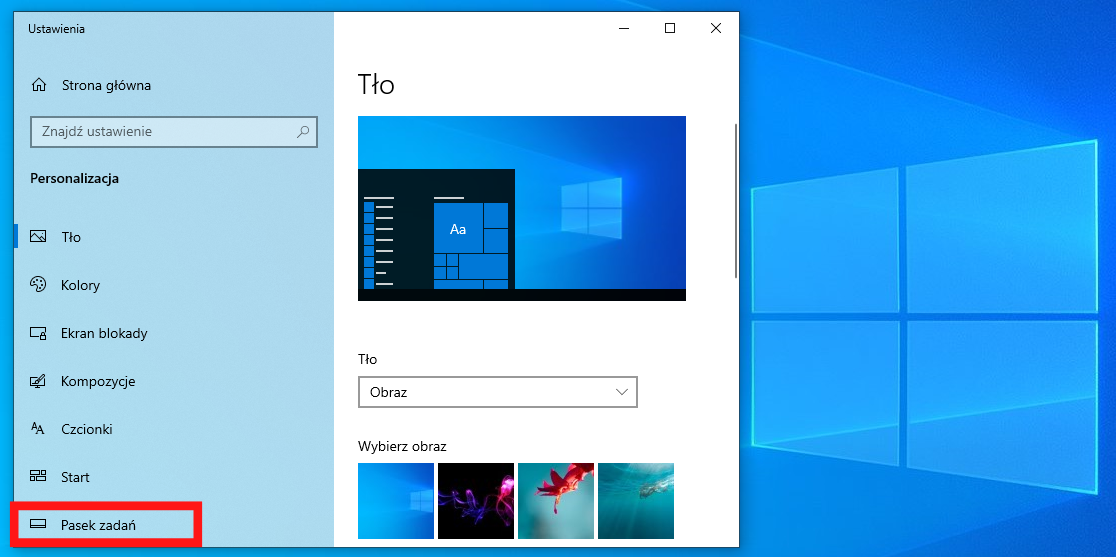Choose the purple smoke wallpaper thumbnail
Screen dimensions: 1116x557
point(475,501)
